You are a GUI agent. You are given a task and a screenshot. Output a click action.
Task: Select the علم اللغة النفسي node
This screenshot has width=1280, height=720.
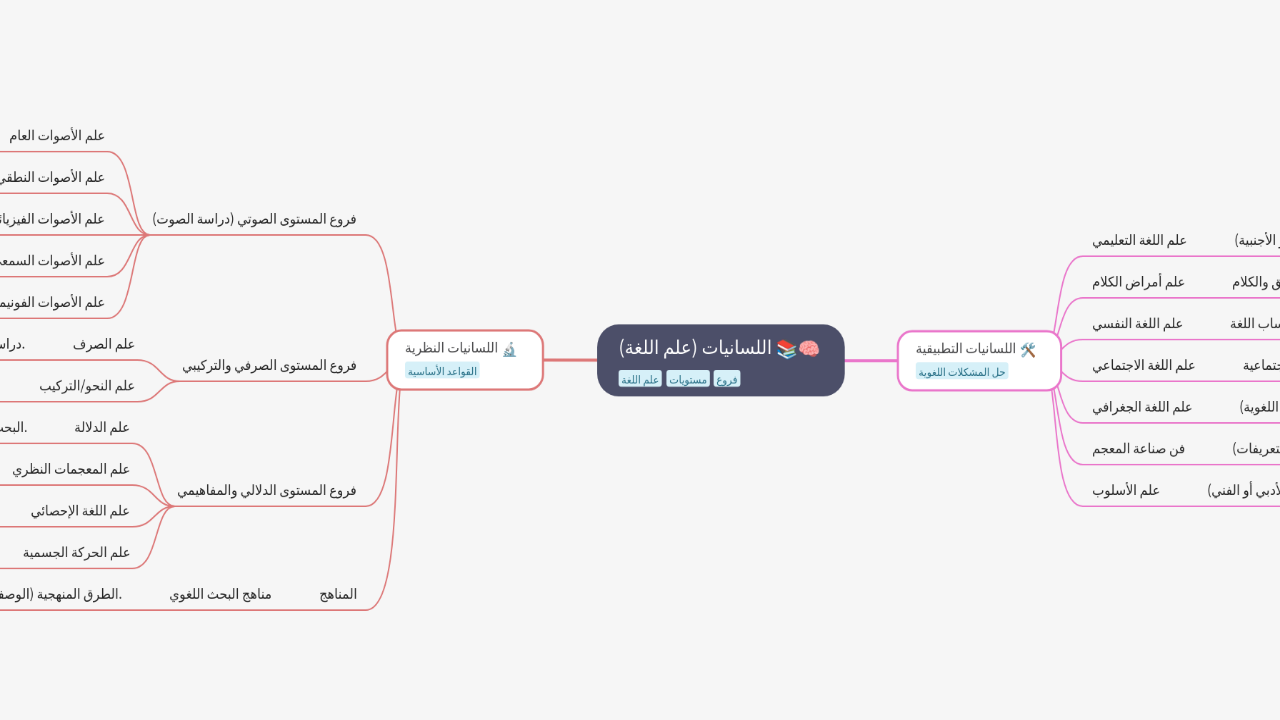[1137, 323]
